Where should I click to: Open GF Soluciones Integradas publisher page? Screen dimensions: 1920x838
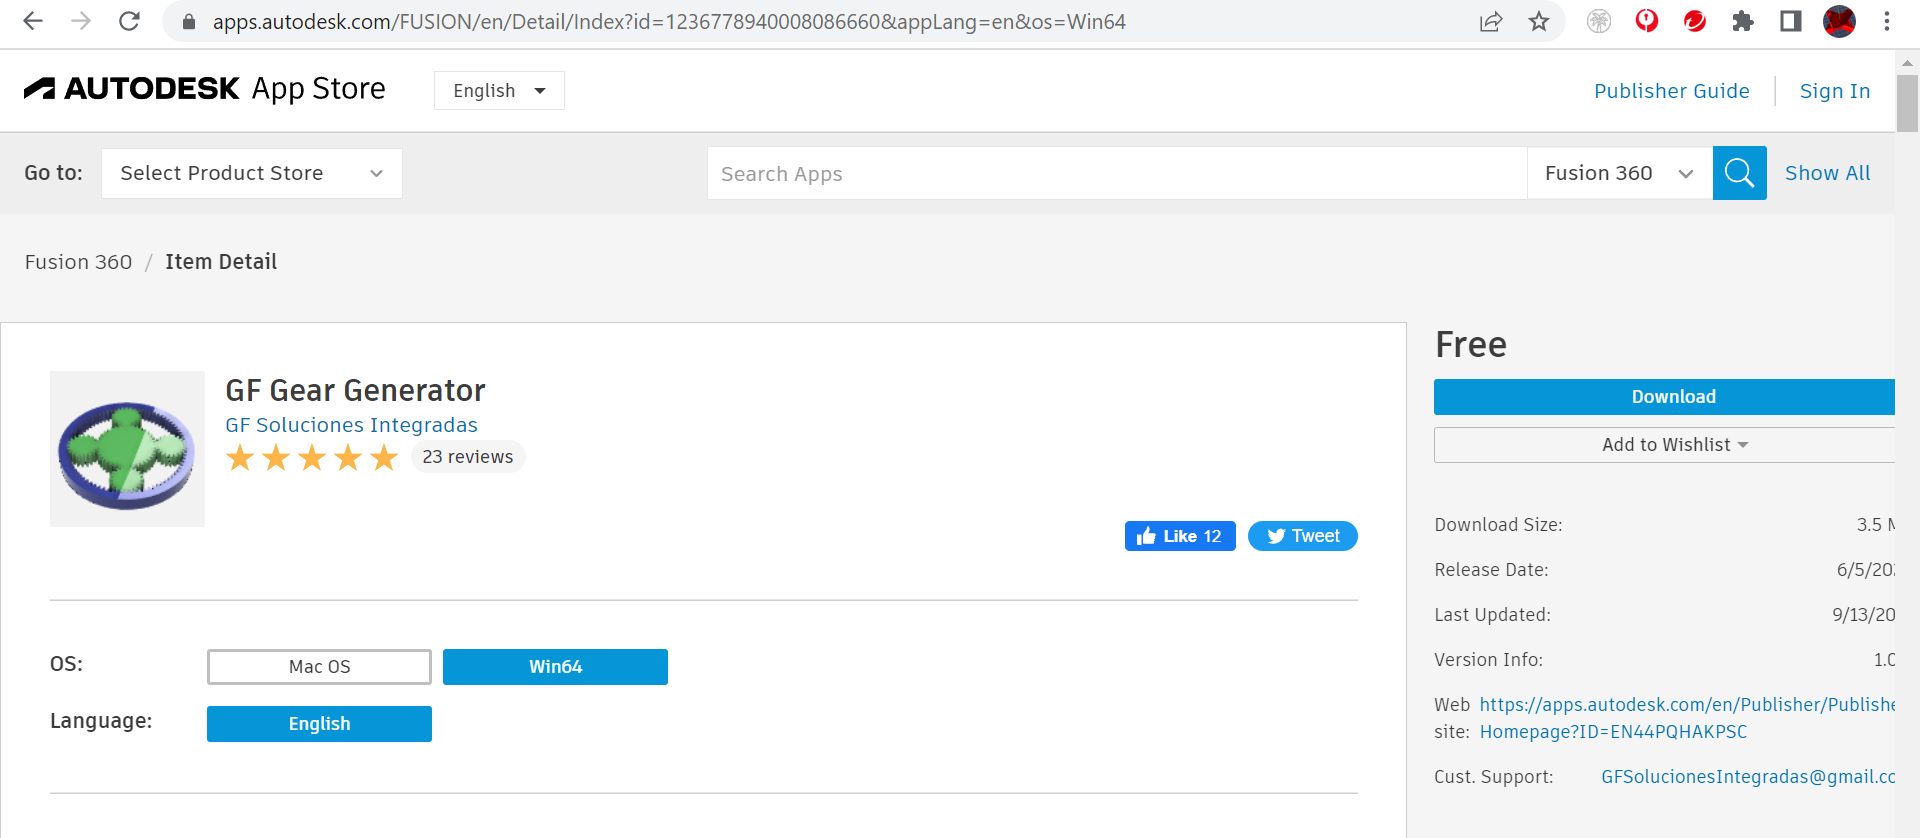tap(351, 425)
